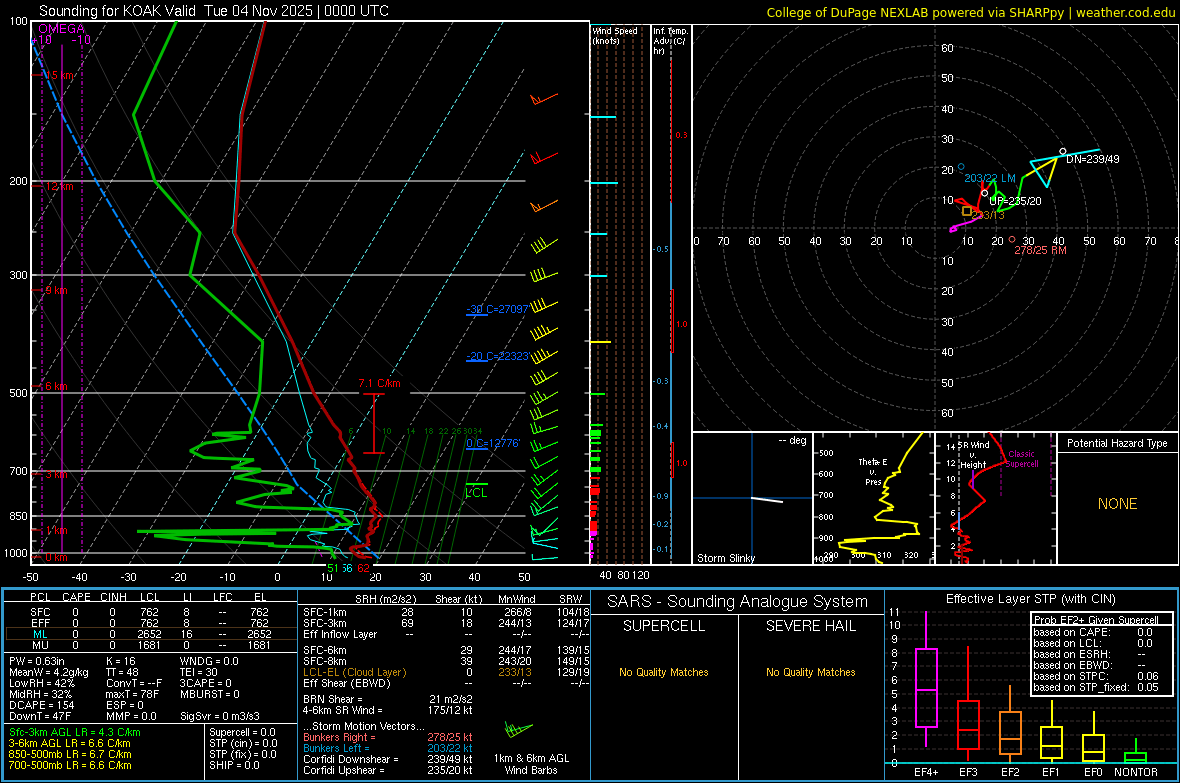The image size is (1180, 783).
Task: Click the 'SHIP = 0.0' value
Action: pos(234,765)
